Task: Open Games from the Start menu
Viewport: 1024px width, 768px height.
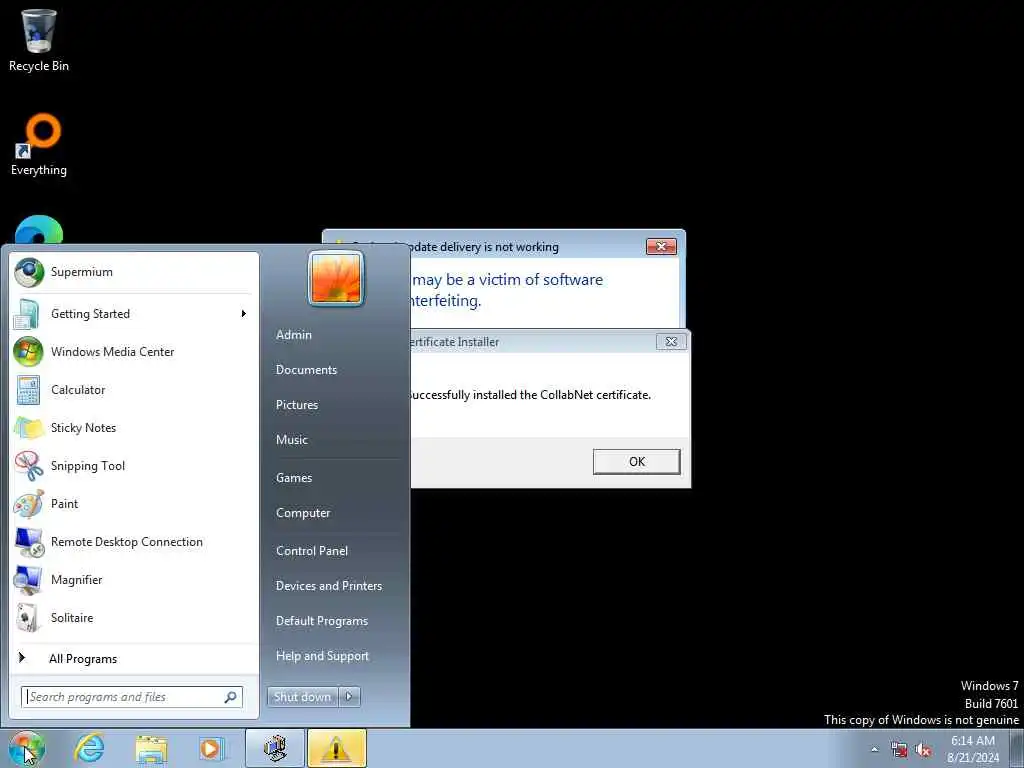Action: (295, 478)
